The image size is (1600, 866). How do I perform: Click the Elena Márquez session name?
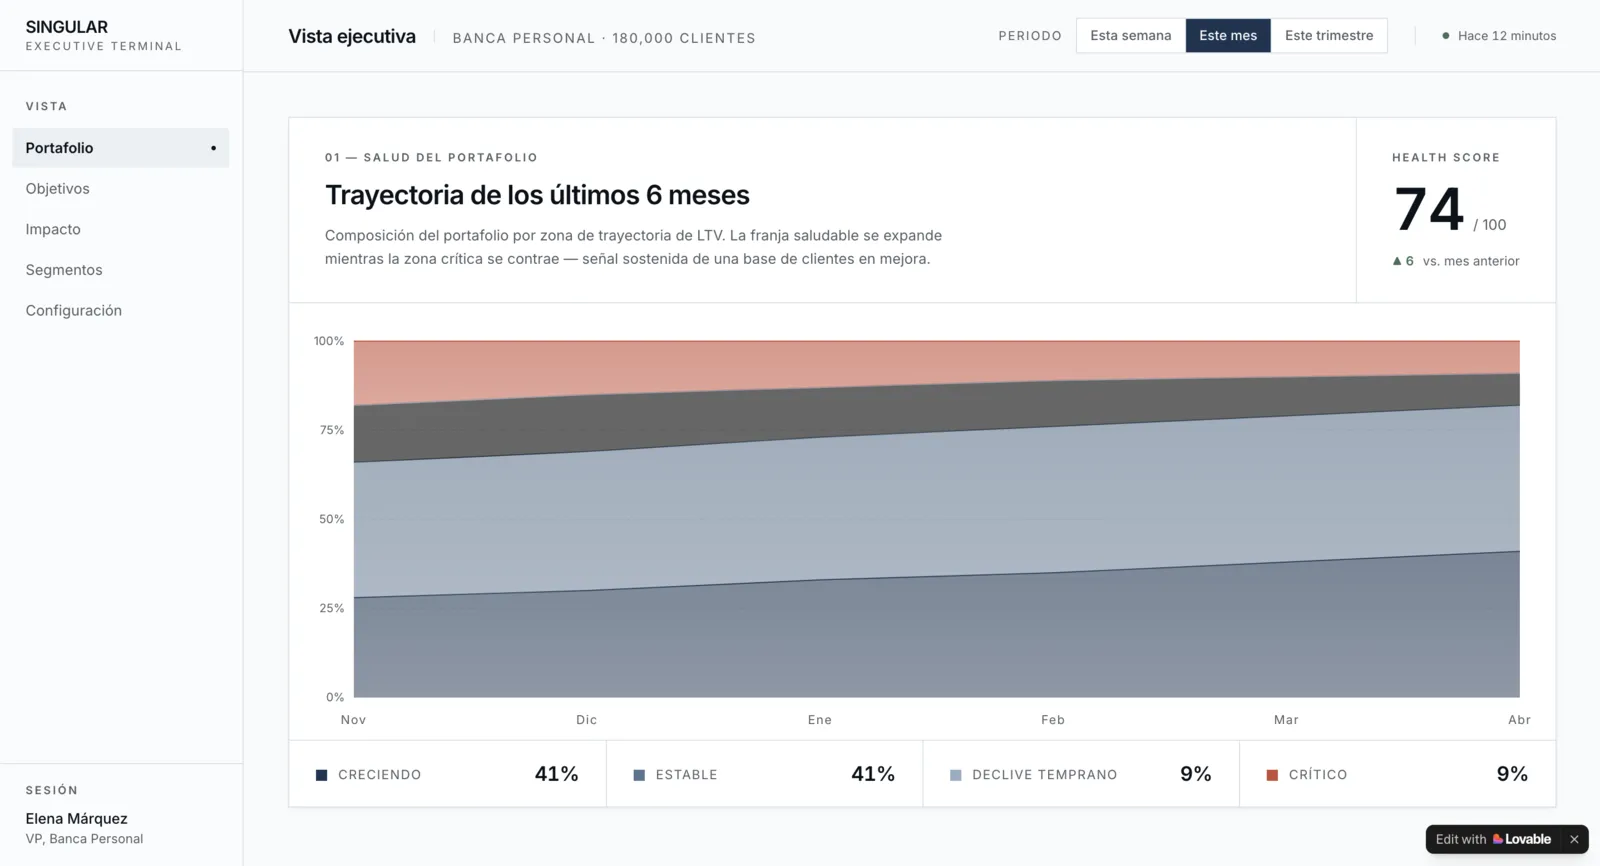77,819
